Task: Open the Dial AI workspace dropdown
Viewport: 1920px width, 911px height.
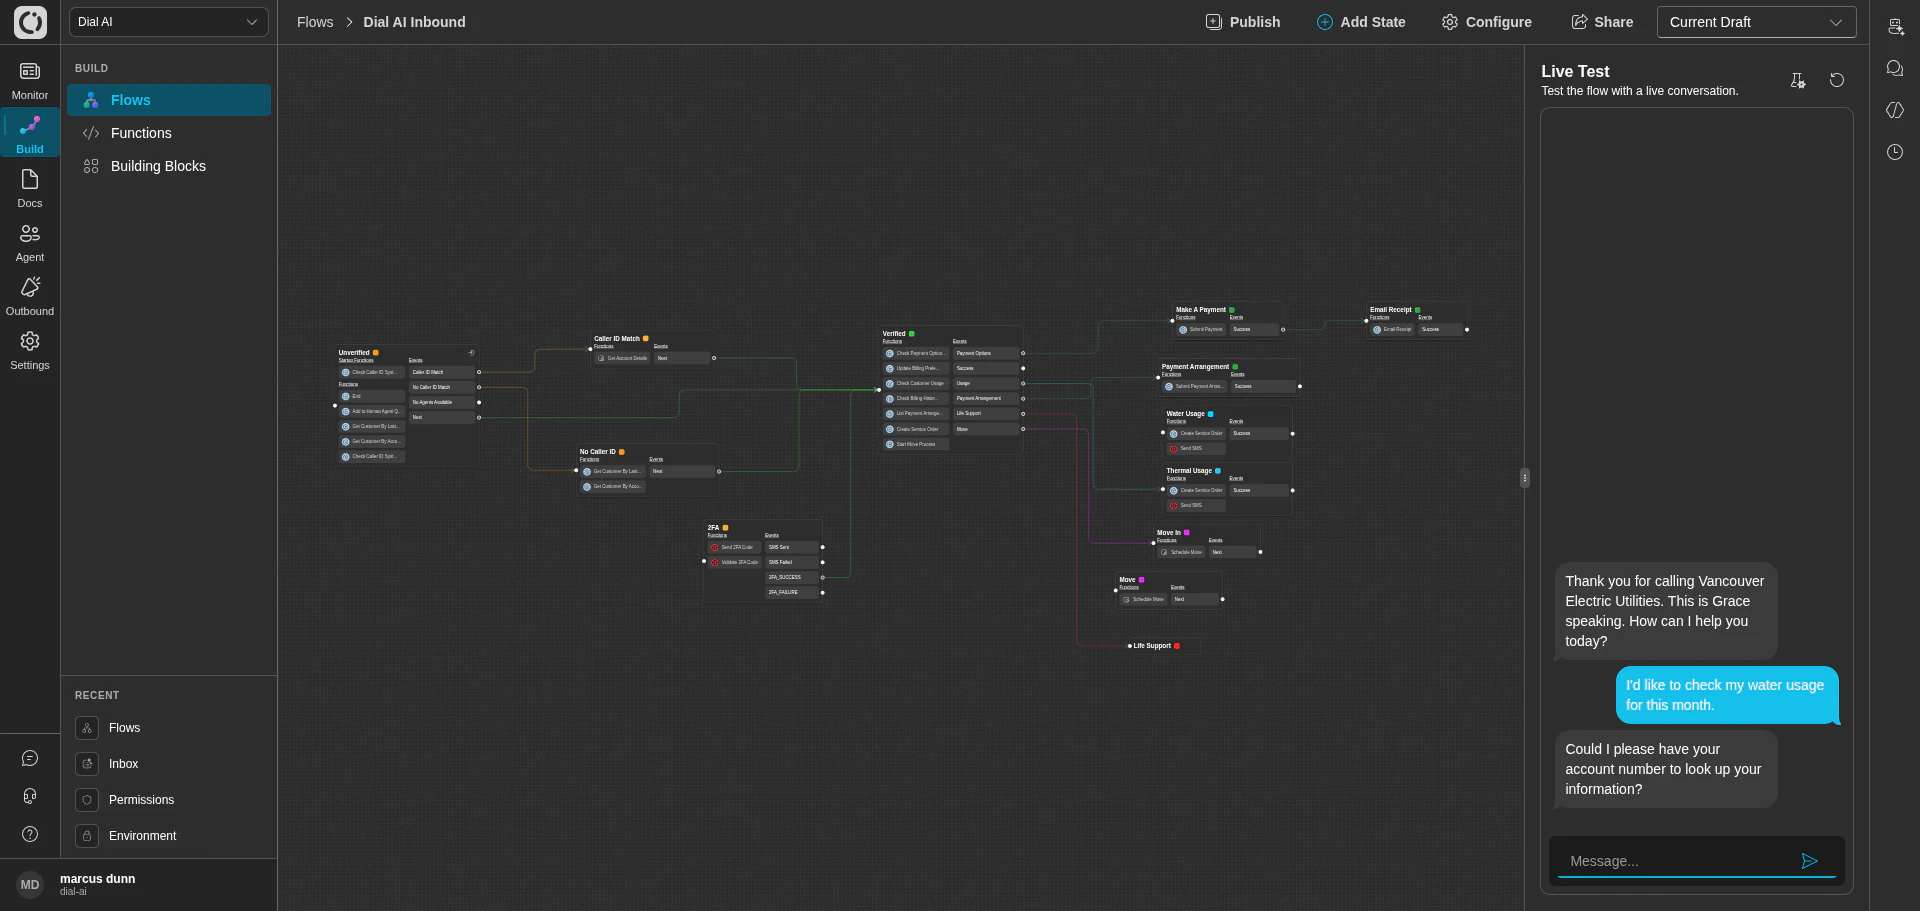Action: (x=169, y=22)
